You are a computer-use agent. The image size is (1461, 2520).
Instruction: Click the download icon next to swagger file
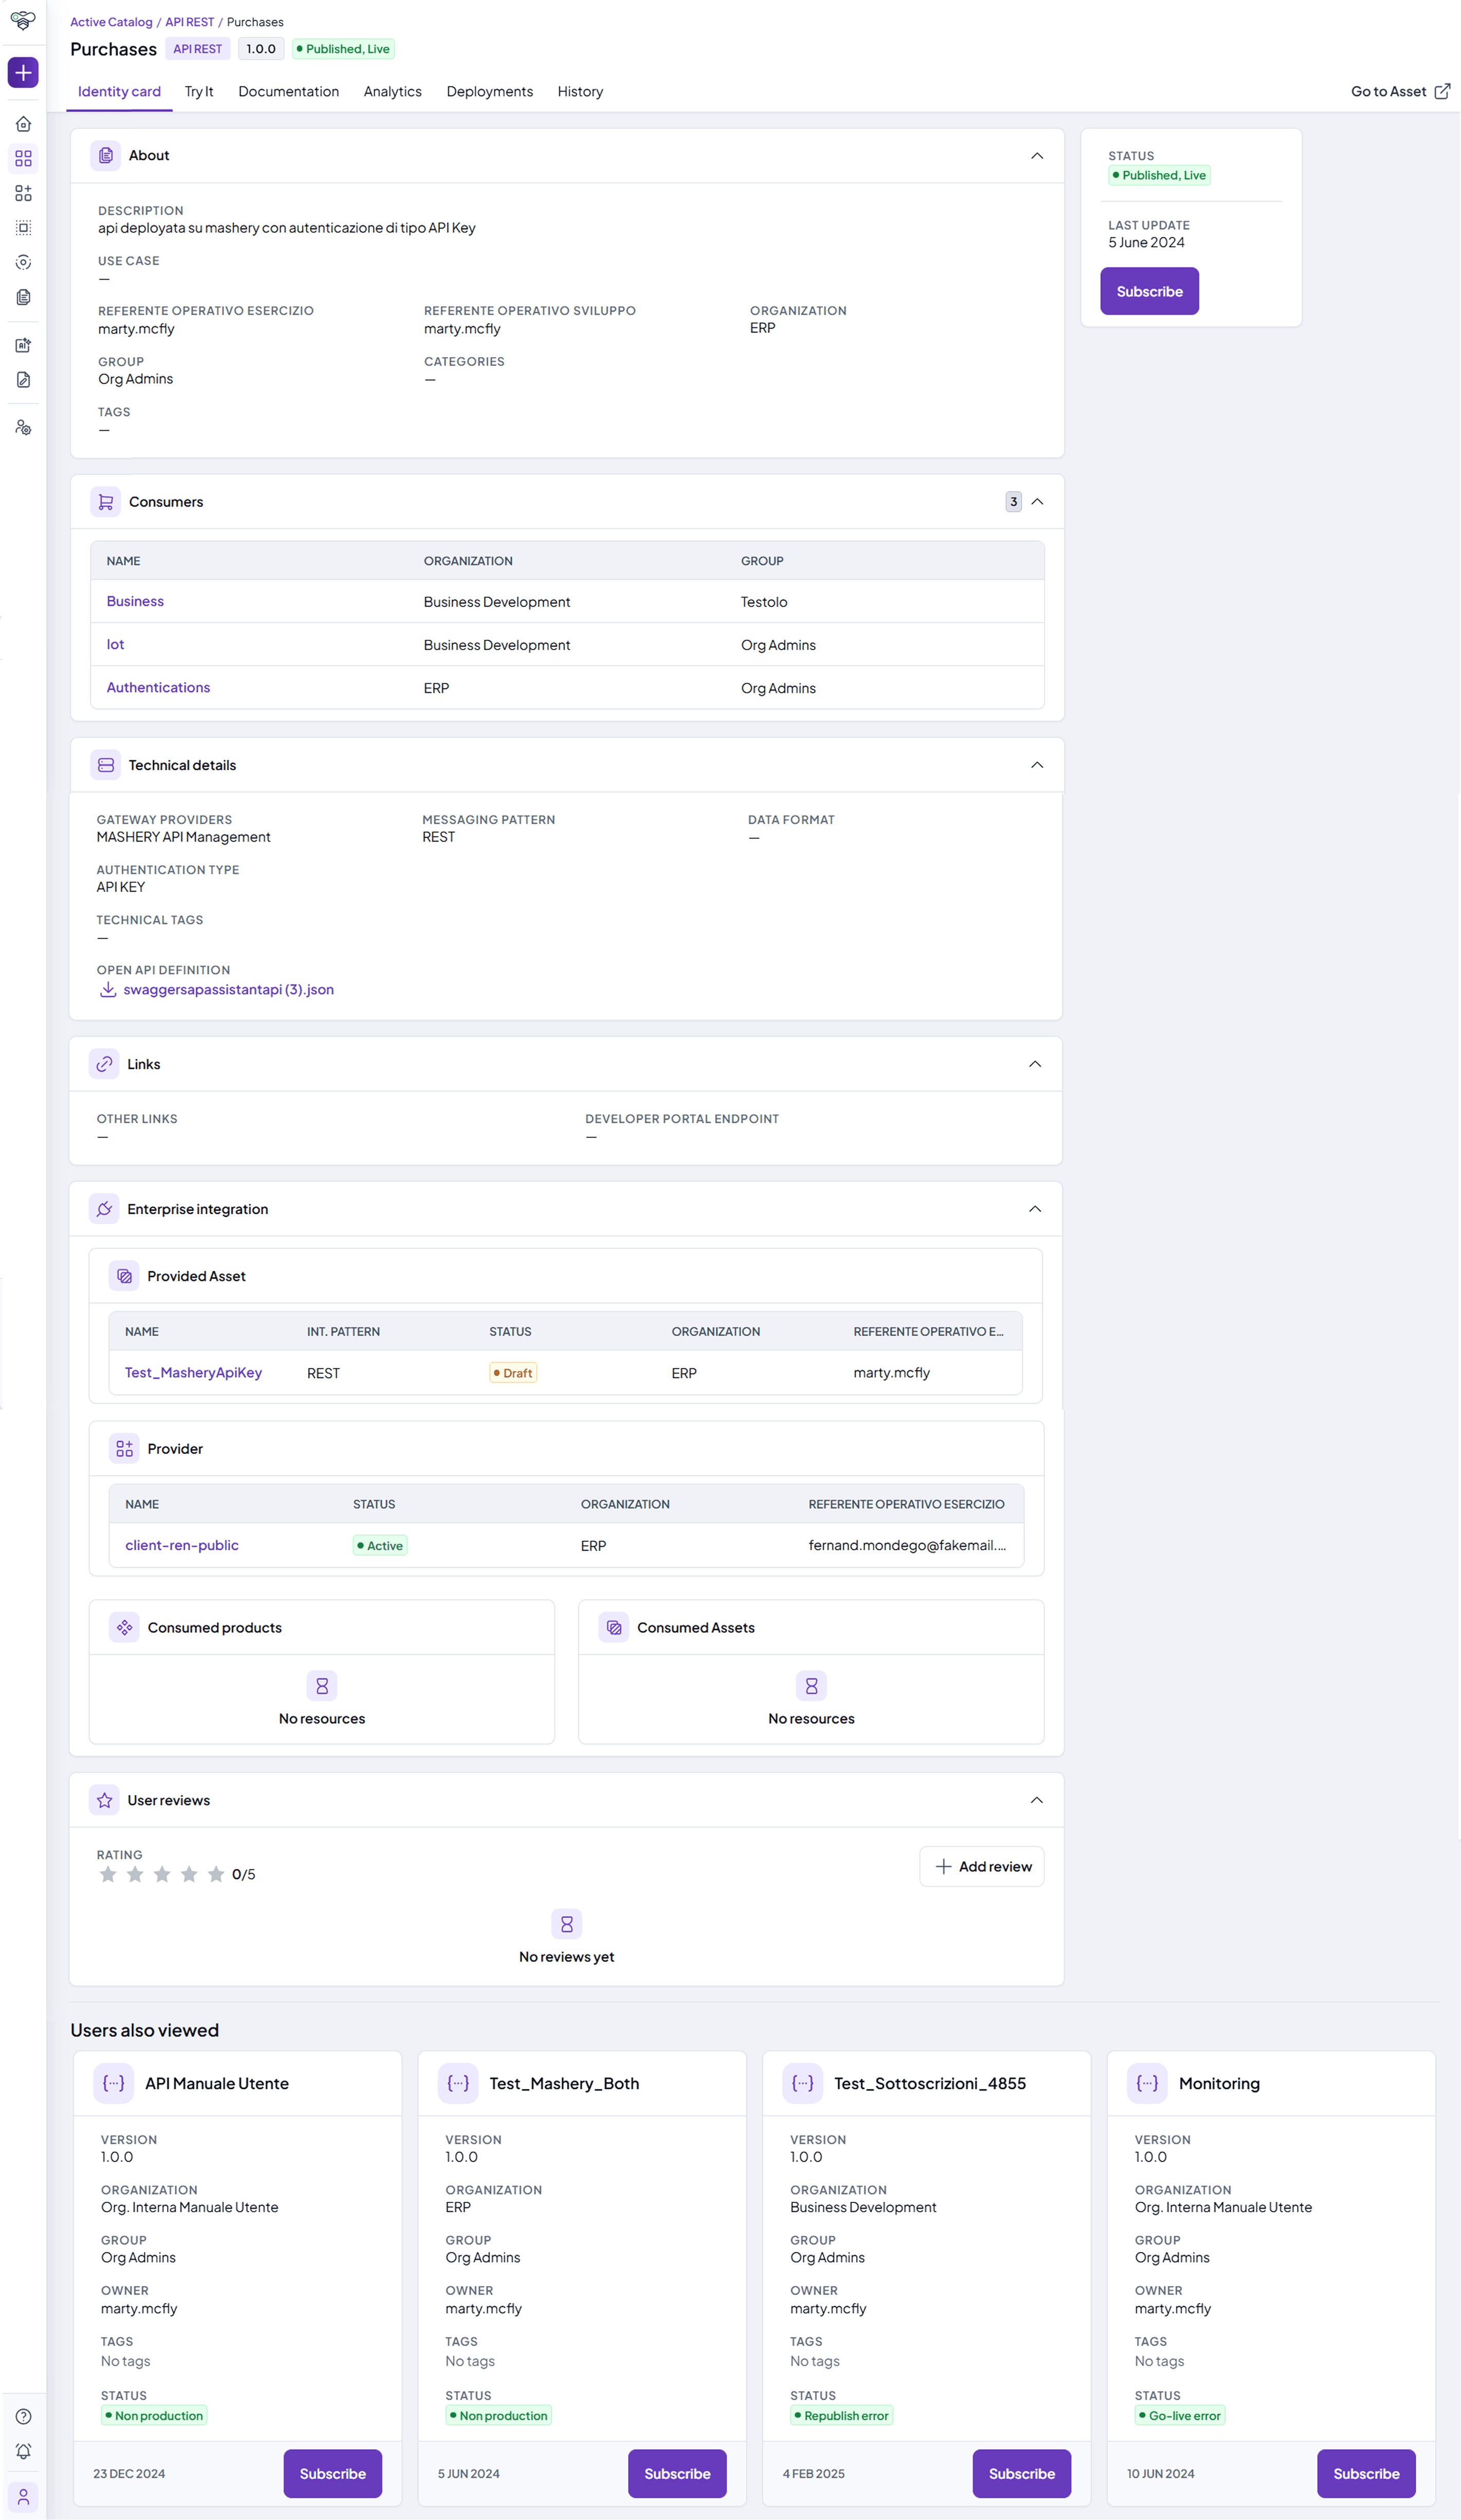pos(107,989)
